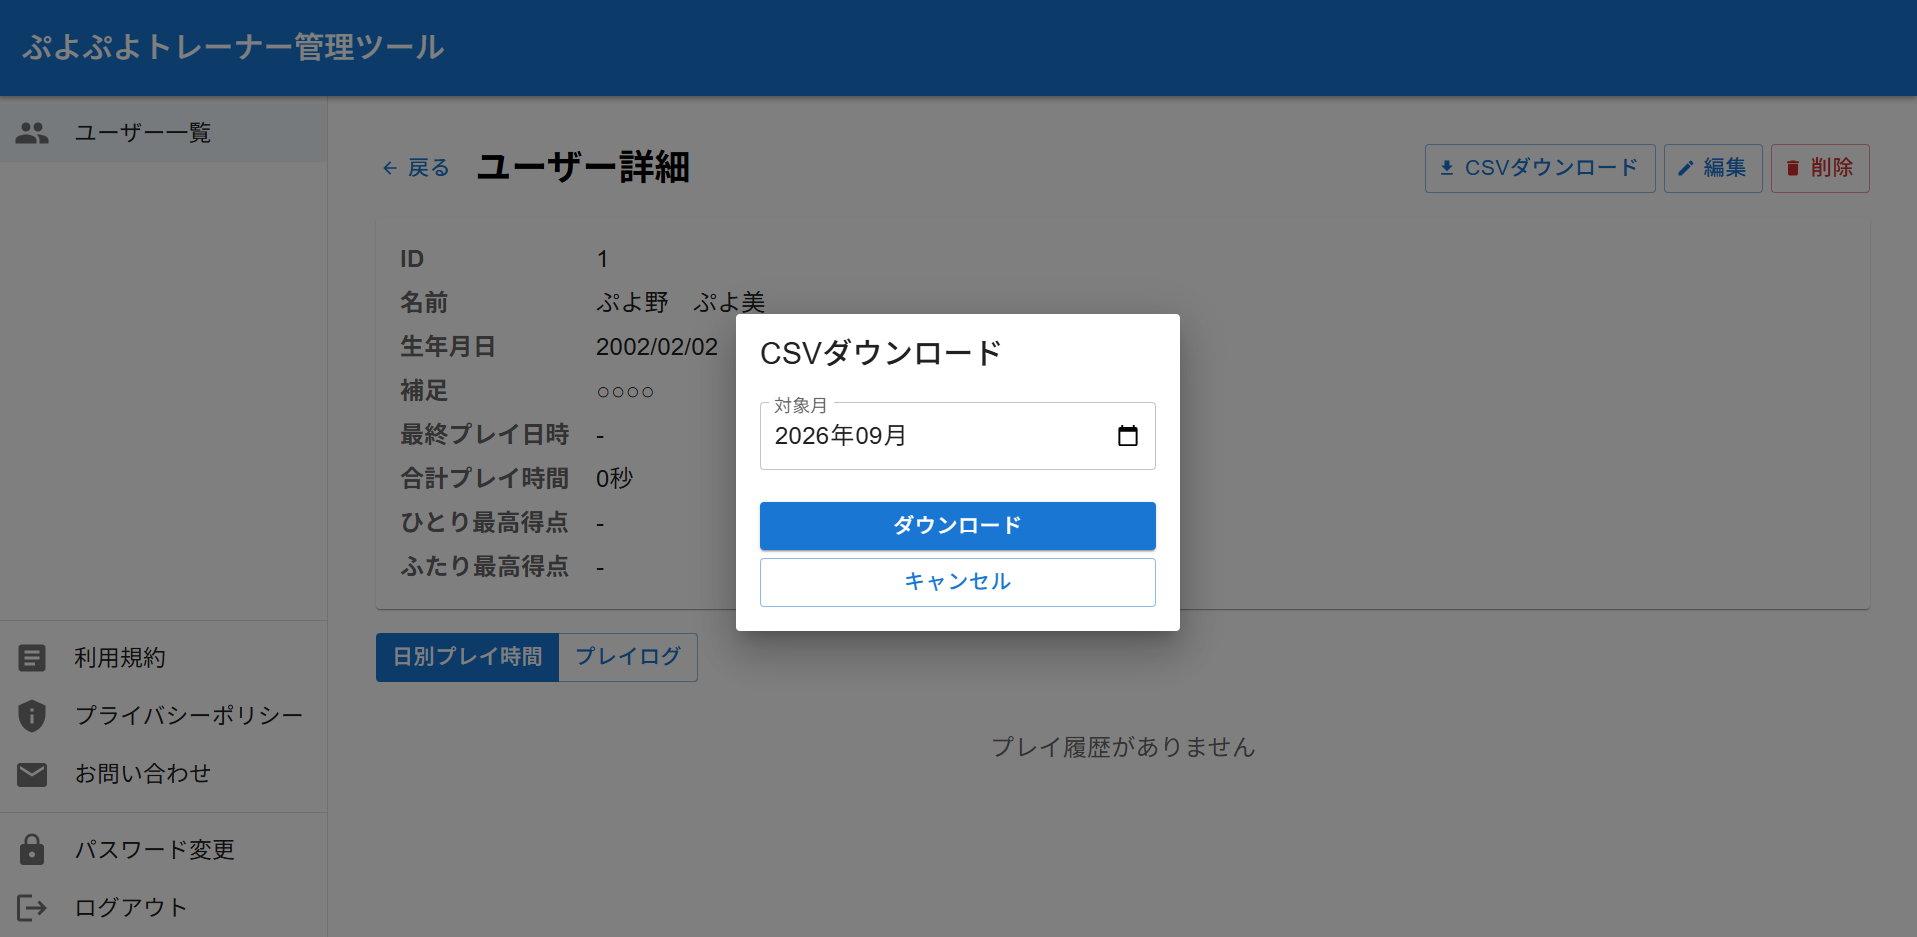Click the lock icon for パスワード変更
This screenshot has width=1917, height=937.
pyautogui.click(x=32, y=850)
